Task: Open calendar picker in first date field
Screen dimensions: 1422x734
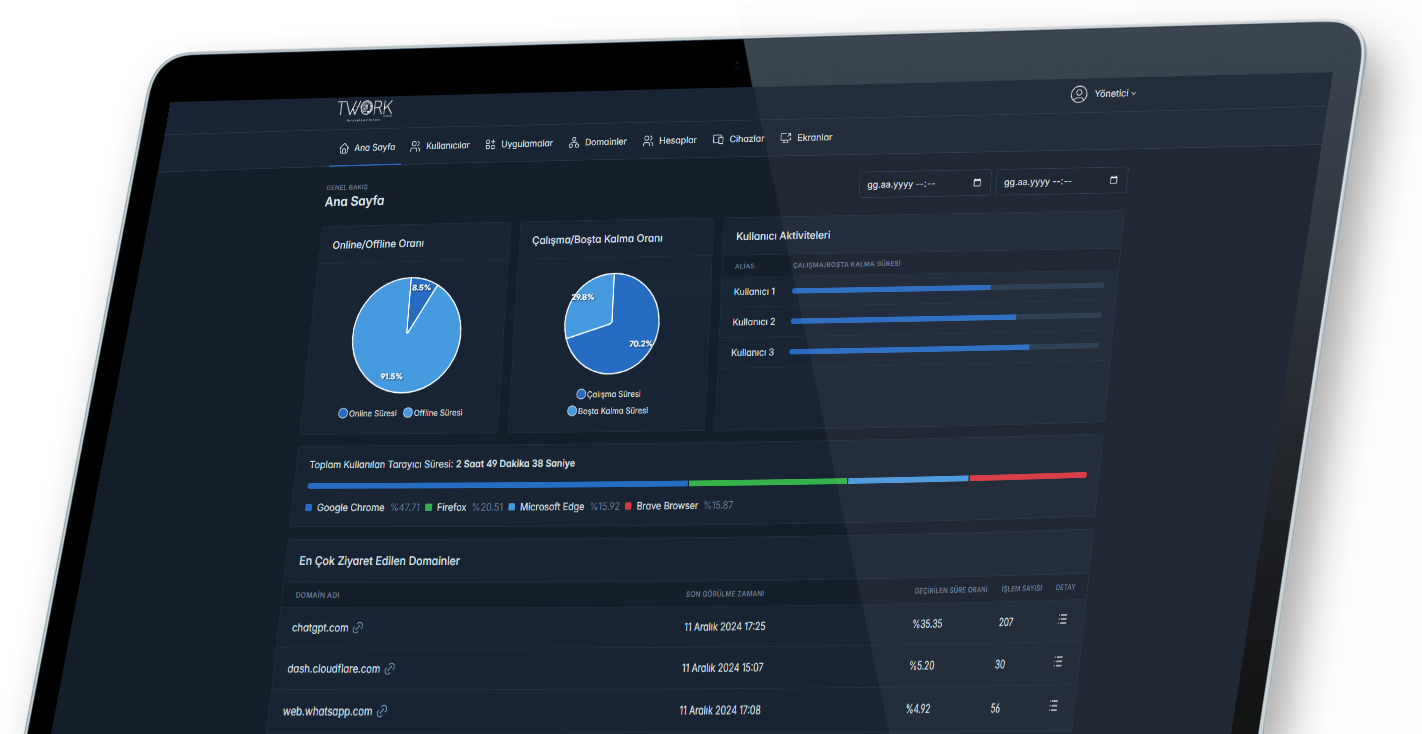Action: click(977, 183)
